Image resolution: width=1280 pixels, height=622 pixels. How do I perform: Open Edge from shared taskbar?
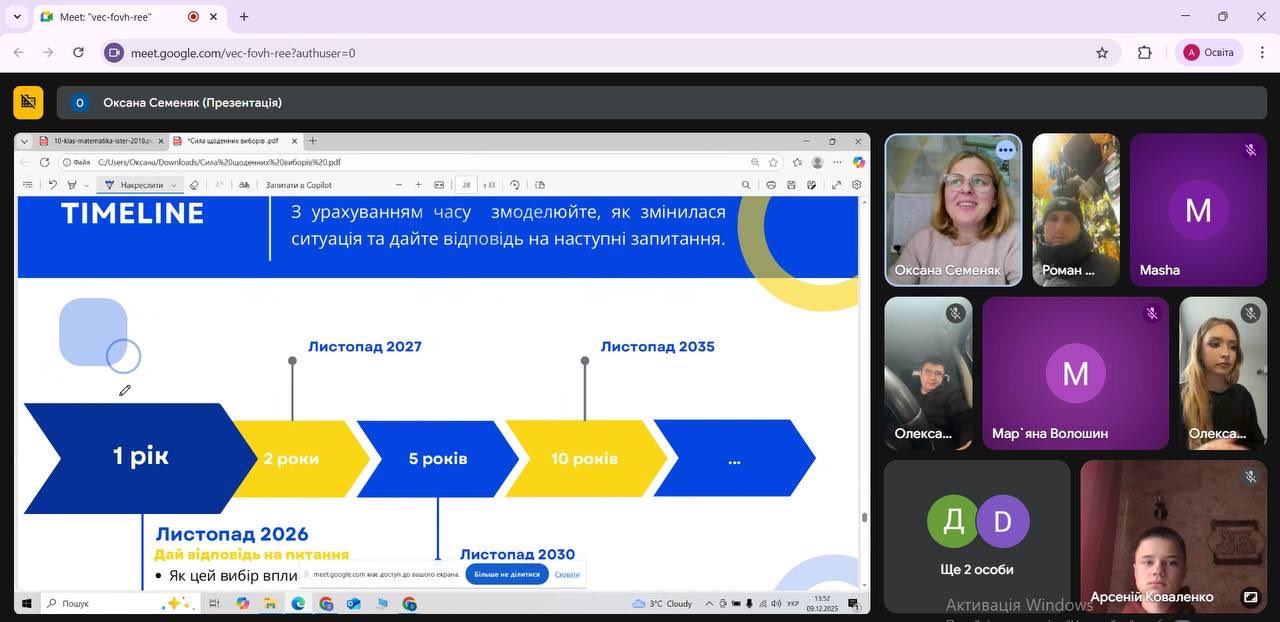point(298,604)
